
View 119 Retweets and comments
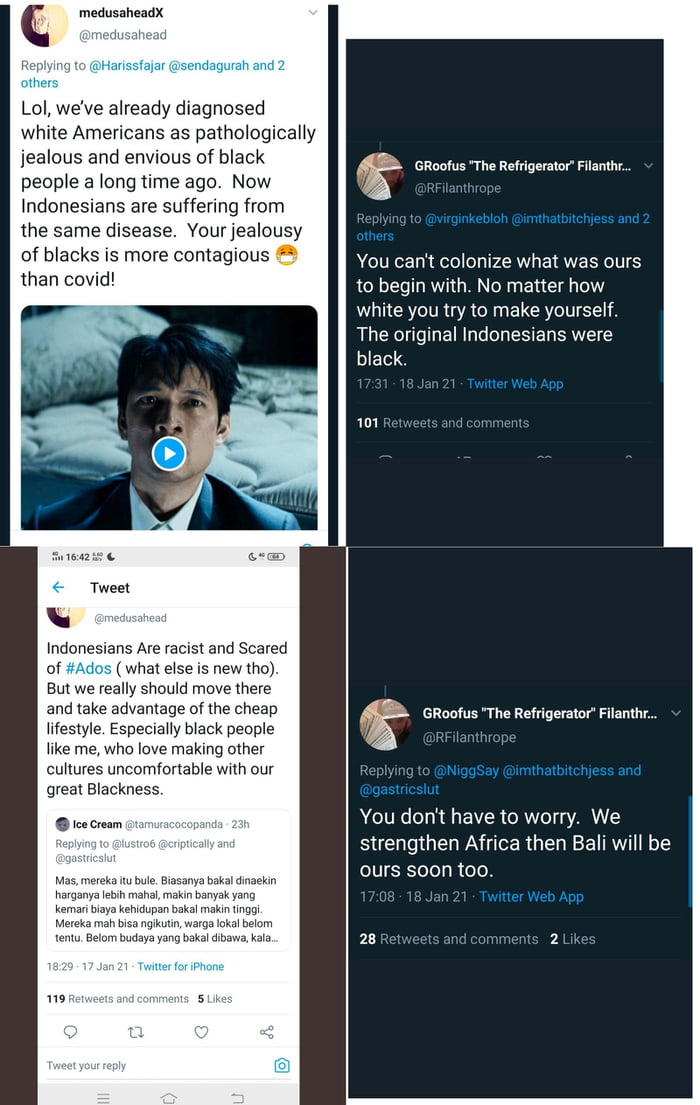click(117, 999)
